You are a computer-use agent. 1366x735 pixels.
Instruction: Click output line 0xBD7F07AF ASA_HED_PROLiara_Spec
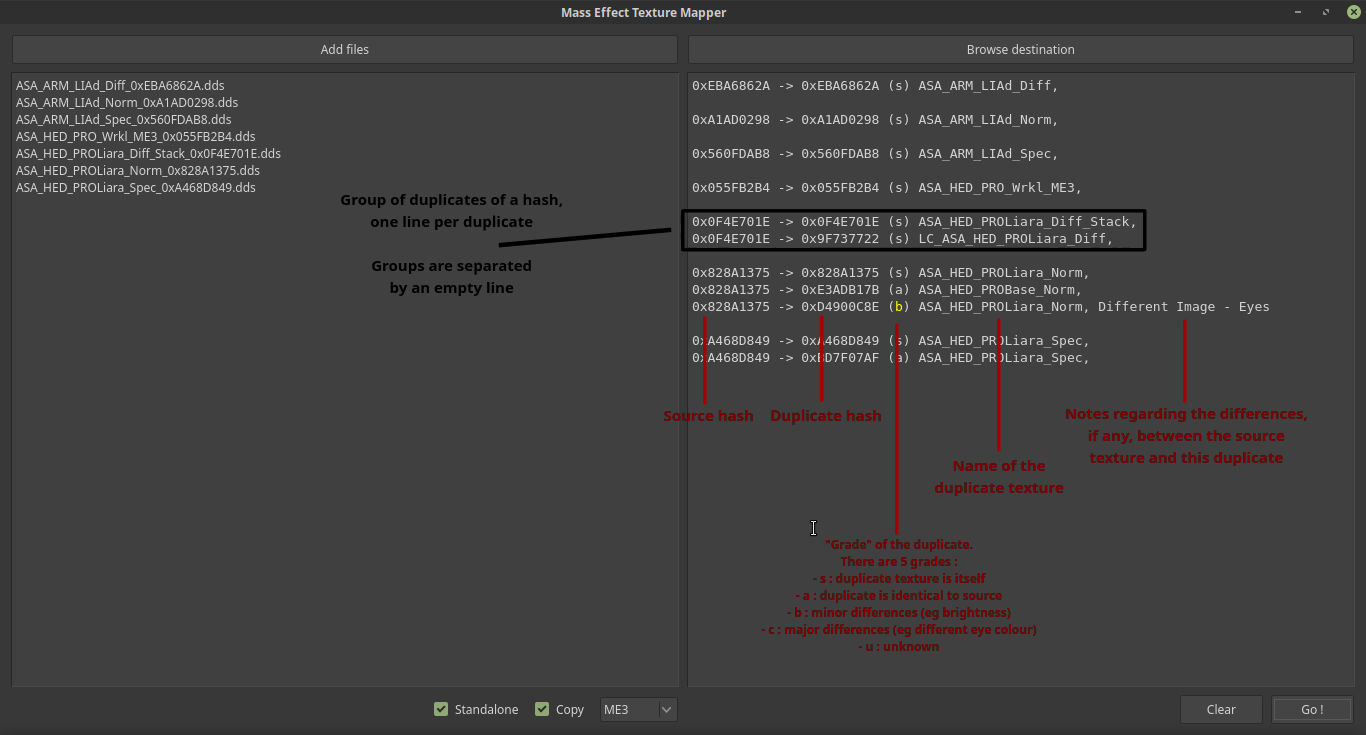tap(890, 358)
